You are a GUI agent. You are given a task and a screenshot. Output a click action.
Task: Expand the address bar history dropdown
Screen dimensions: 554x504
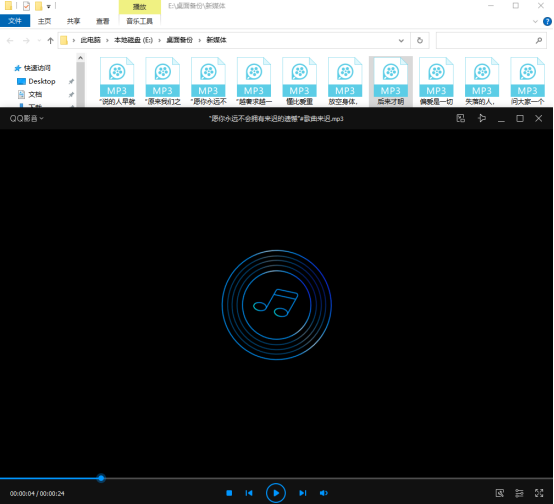[x=401, y=40]
